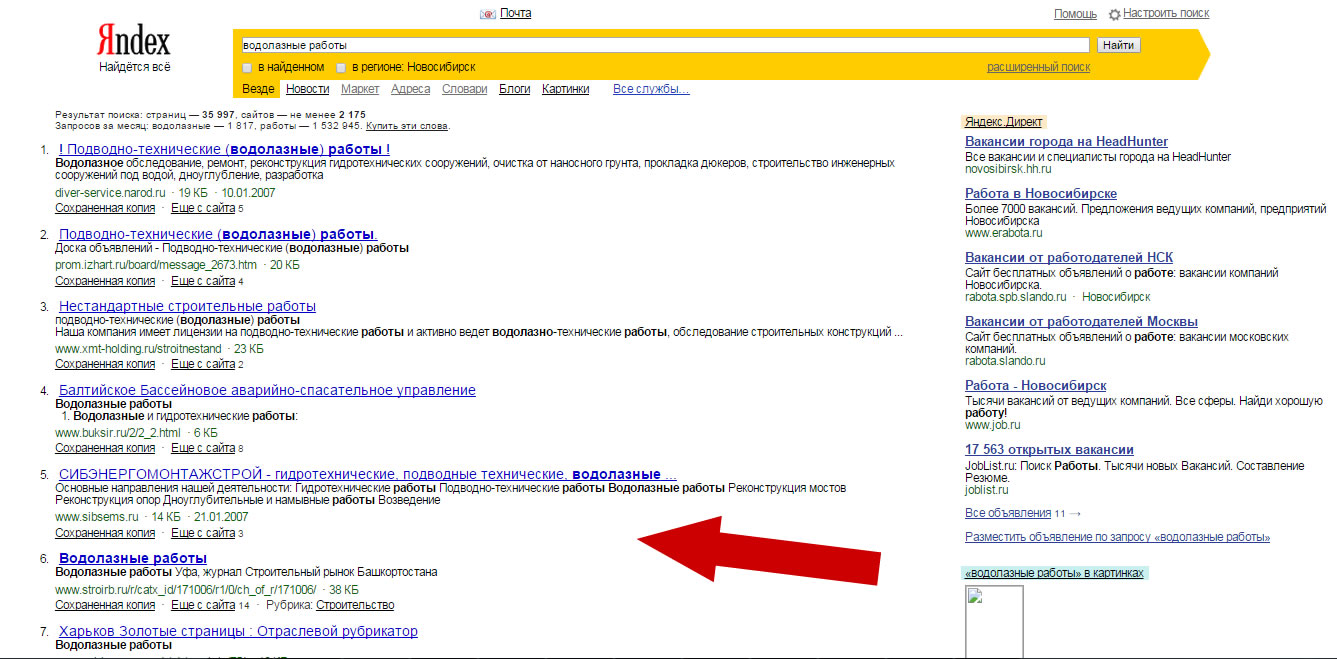Click the www.sibsems.ru address text
Viewport: 1337px width, 659px height.
(x=97, y=517)
